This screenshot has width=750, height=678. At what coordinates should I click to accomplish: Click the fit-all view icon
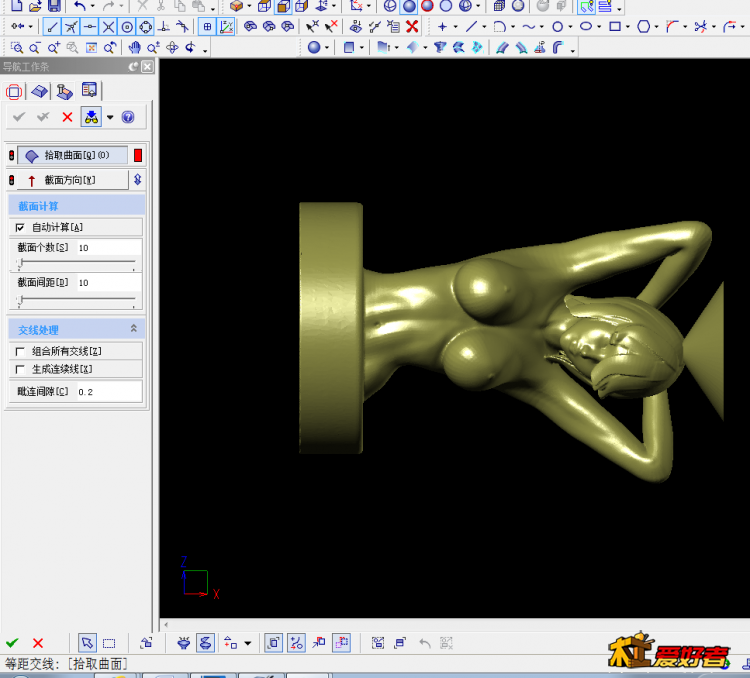click(91, 47)
